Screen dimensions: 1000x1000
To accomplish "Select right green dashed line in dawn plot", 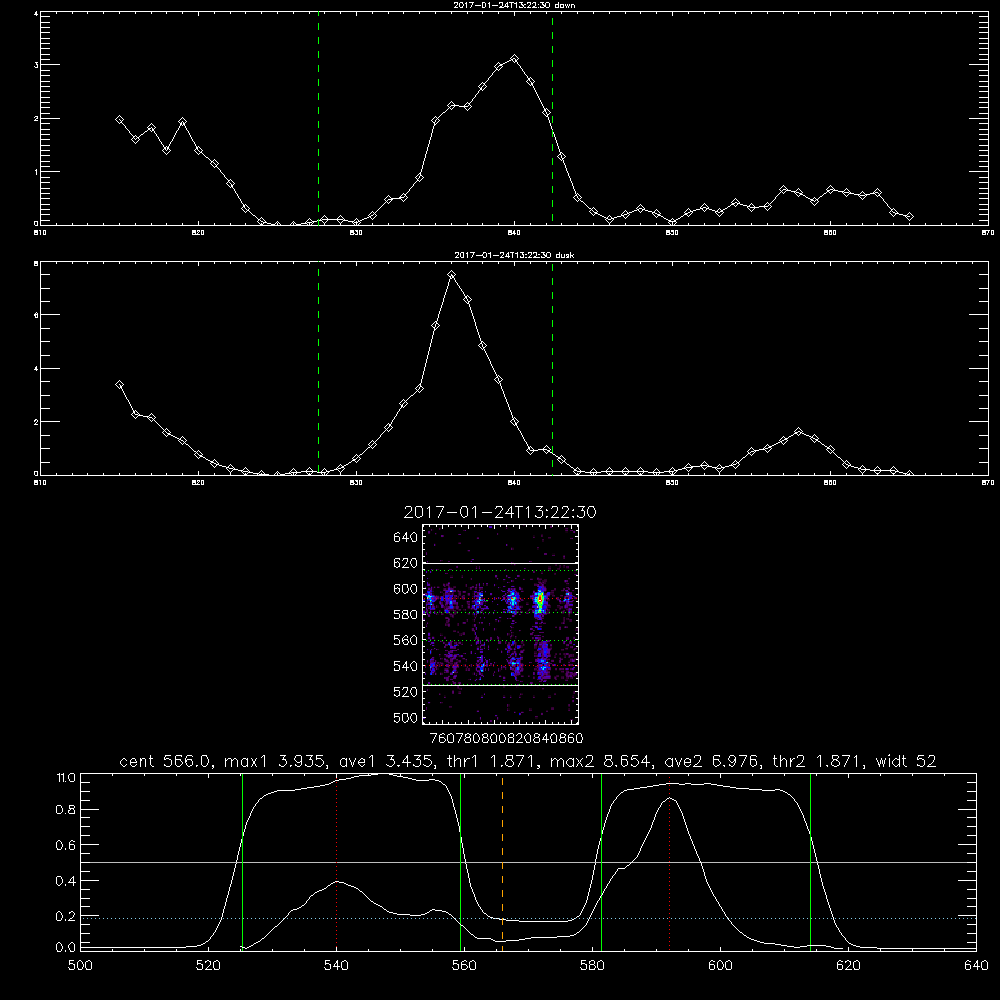I will tap(552, 118).
